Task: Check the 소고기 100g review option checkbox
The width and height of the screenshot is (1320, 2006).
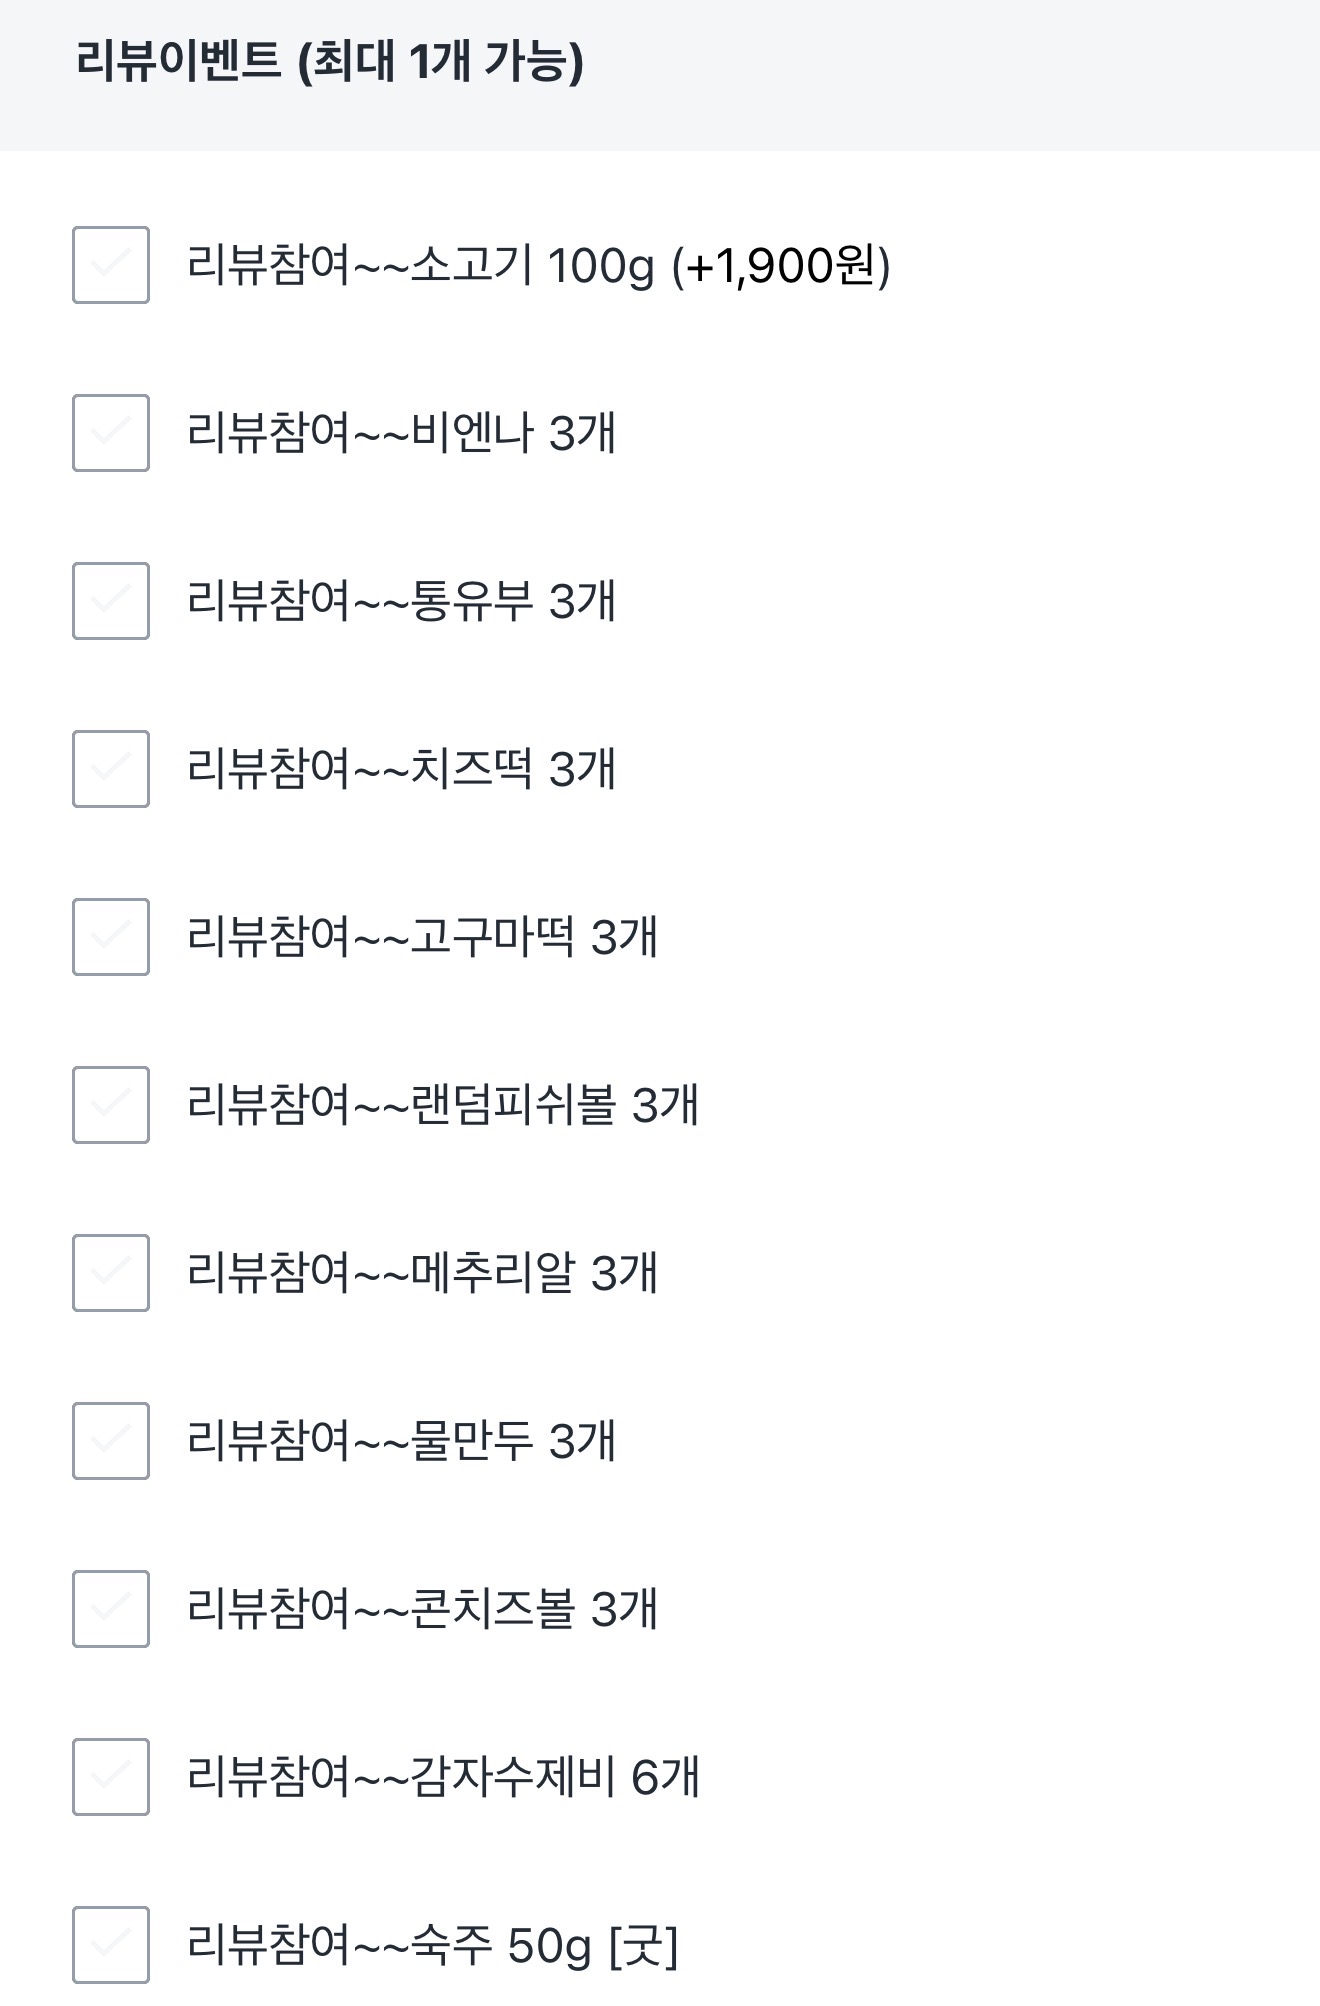Action: (x=111, y=265)
